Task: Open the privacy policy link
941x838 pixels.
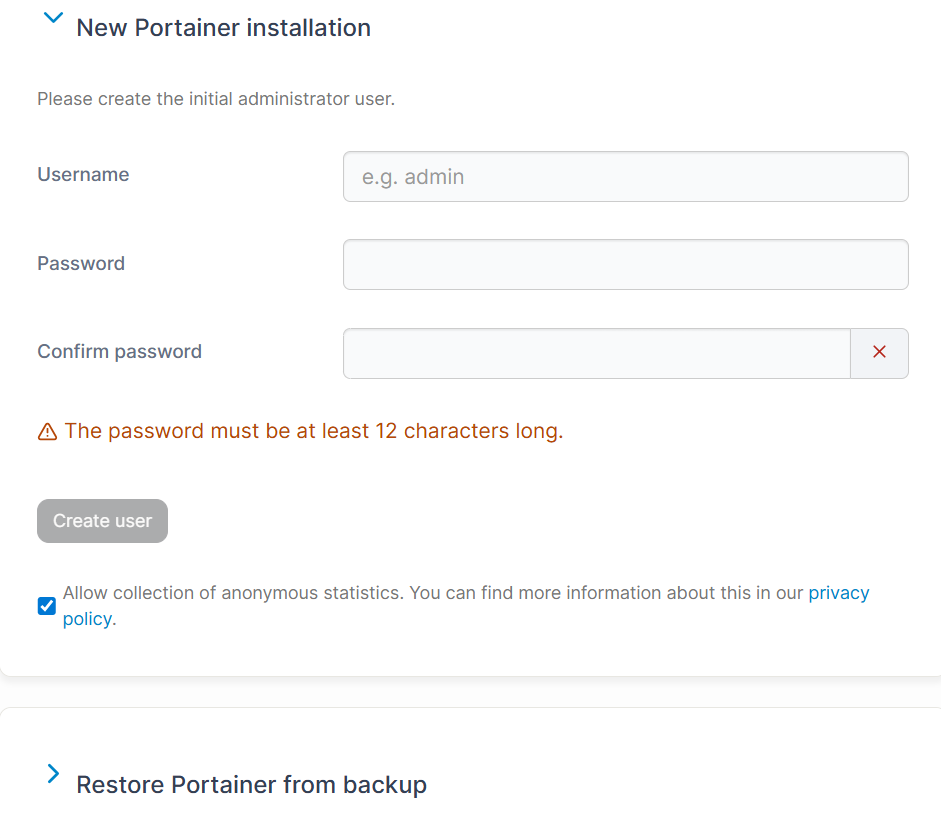Action: tap(838, 592)
